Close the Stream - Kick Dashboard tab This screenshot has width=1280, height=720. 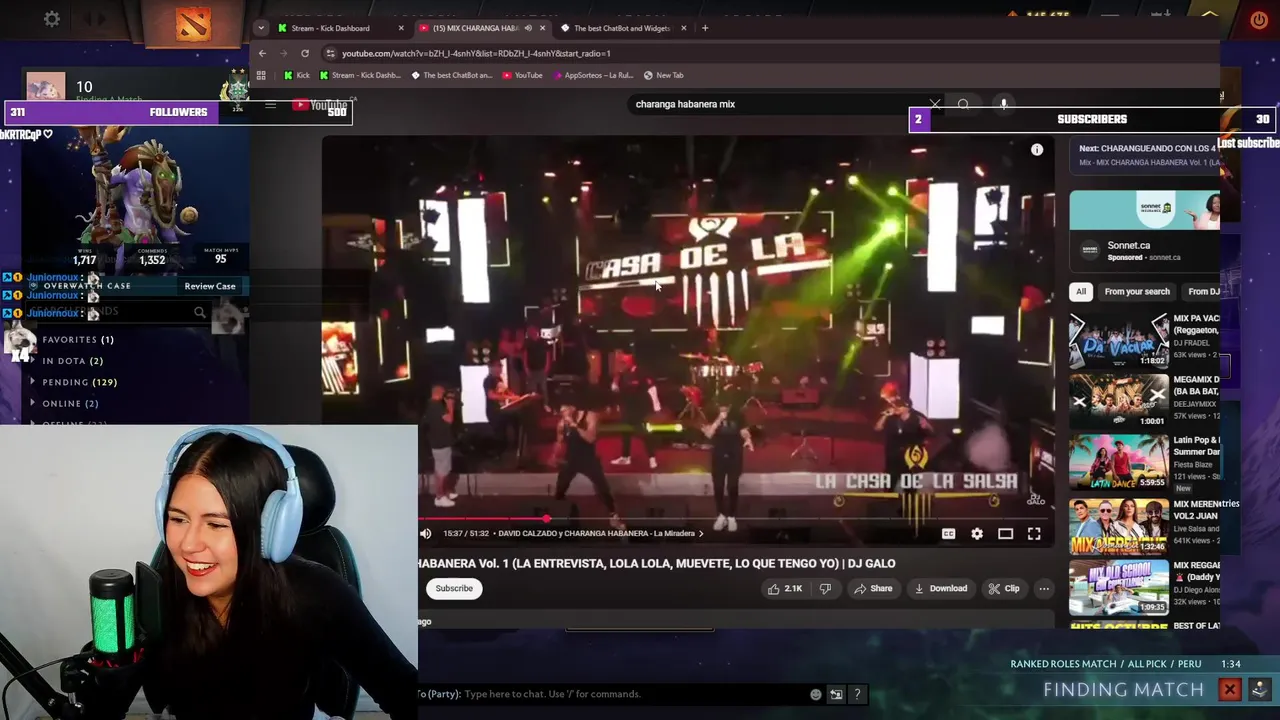tap(401, 28)
